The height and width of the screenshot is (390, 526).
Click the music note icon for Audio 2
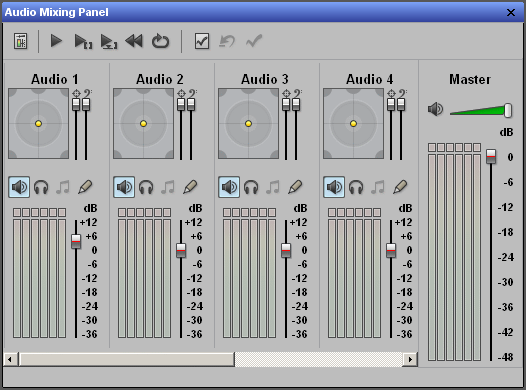(168, 187)
